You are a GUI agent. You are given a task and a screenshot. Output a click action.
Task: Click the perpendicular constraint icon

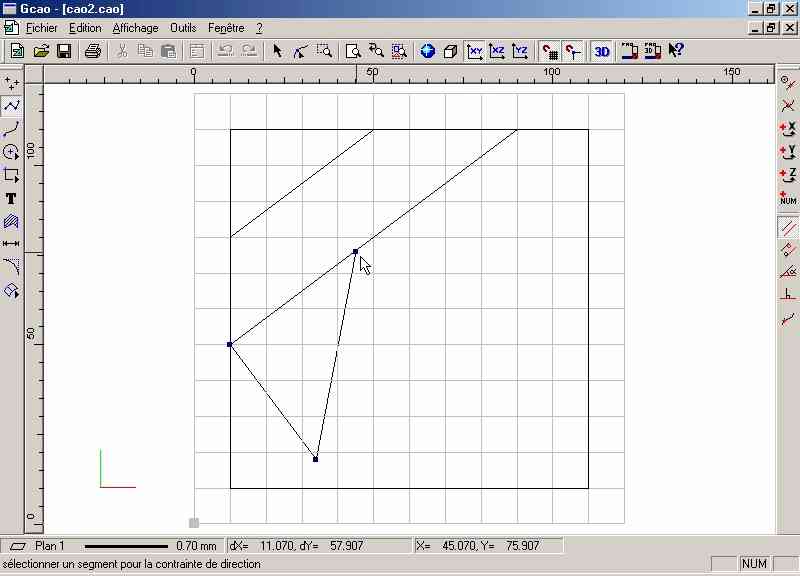click(788, 296)
